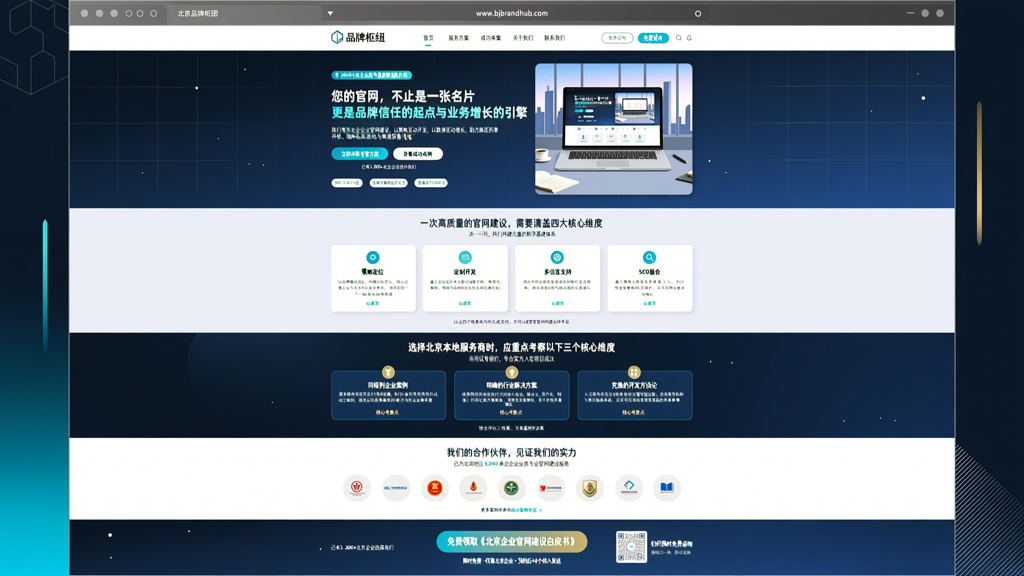The width and height of the screenshot is (1024, 576).
Task: Click the target icon on the first feature card
Action: click(x=373, y=257)
